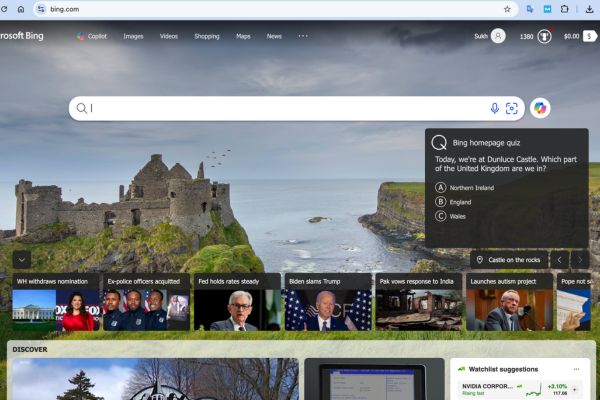The height and width of the screenshot is (400, 600).
Task: Open the extensions puzzle icon
Action: coord(564,9)
